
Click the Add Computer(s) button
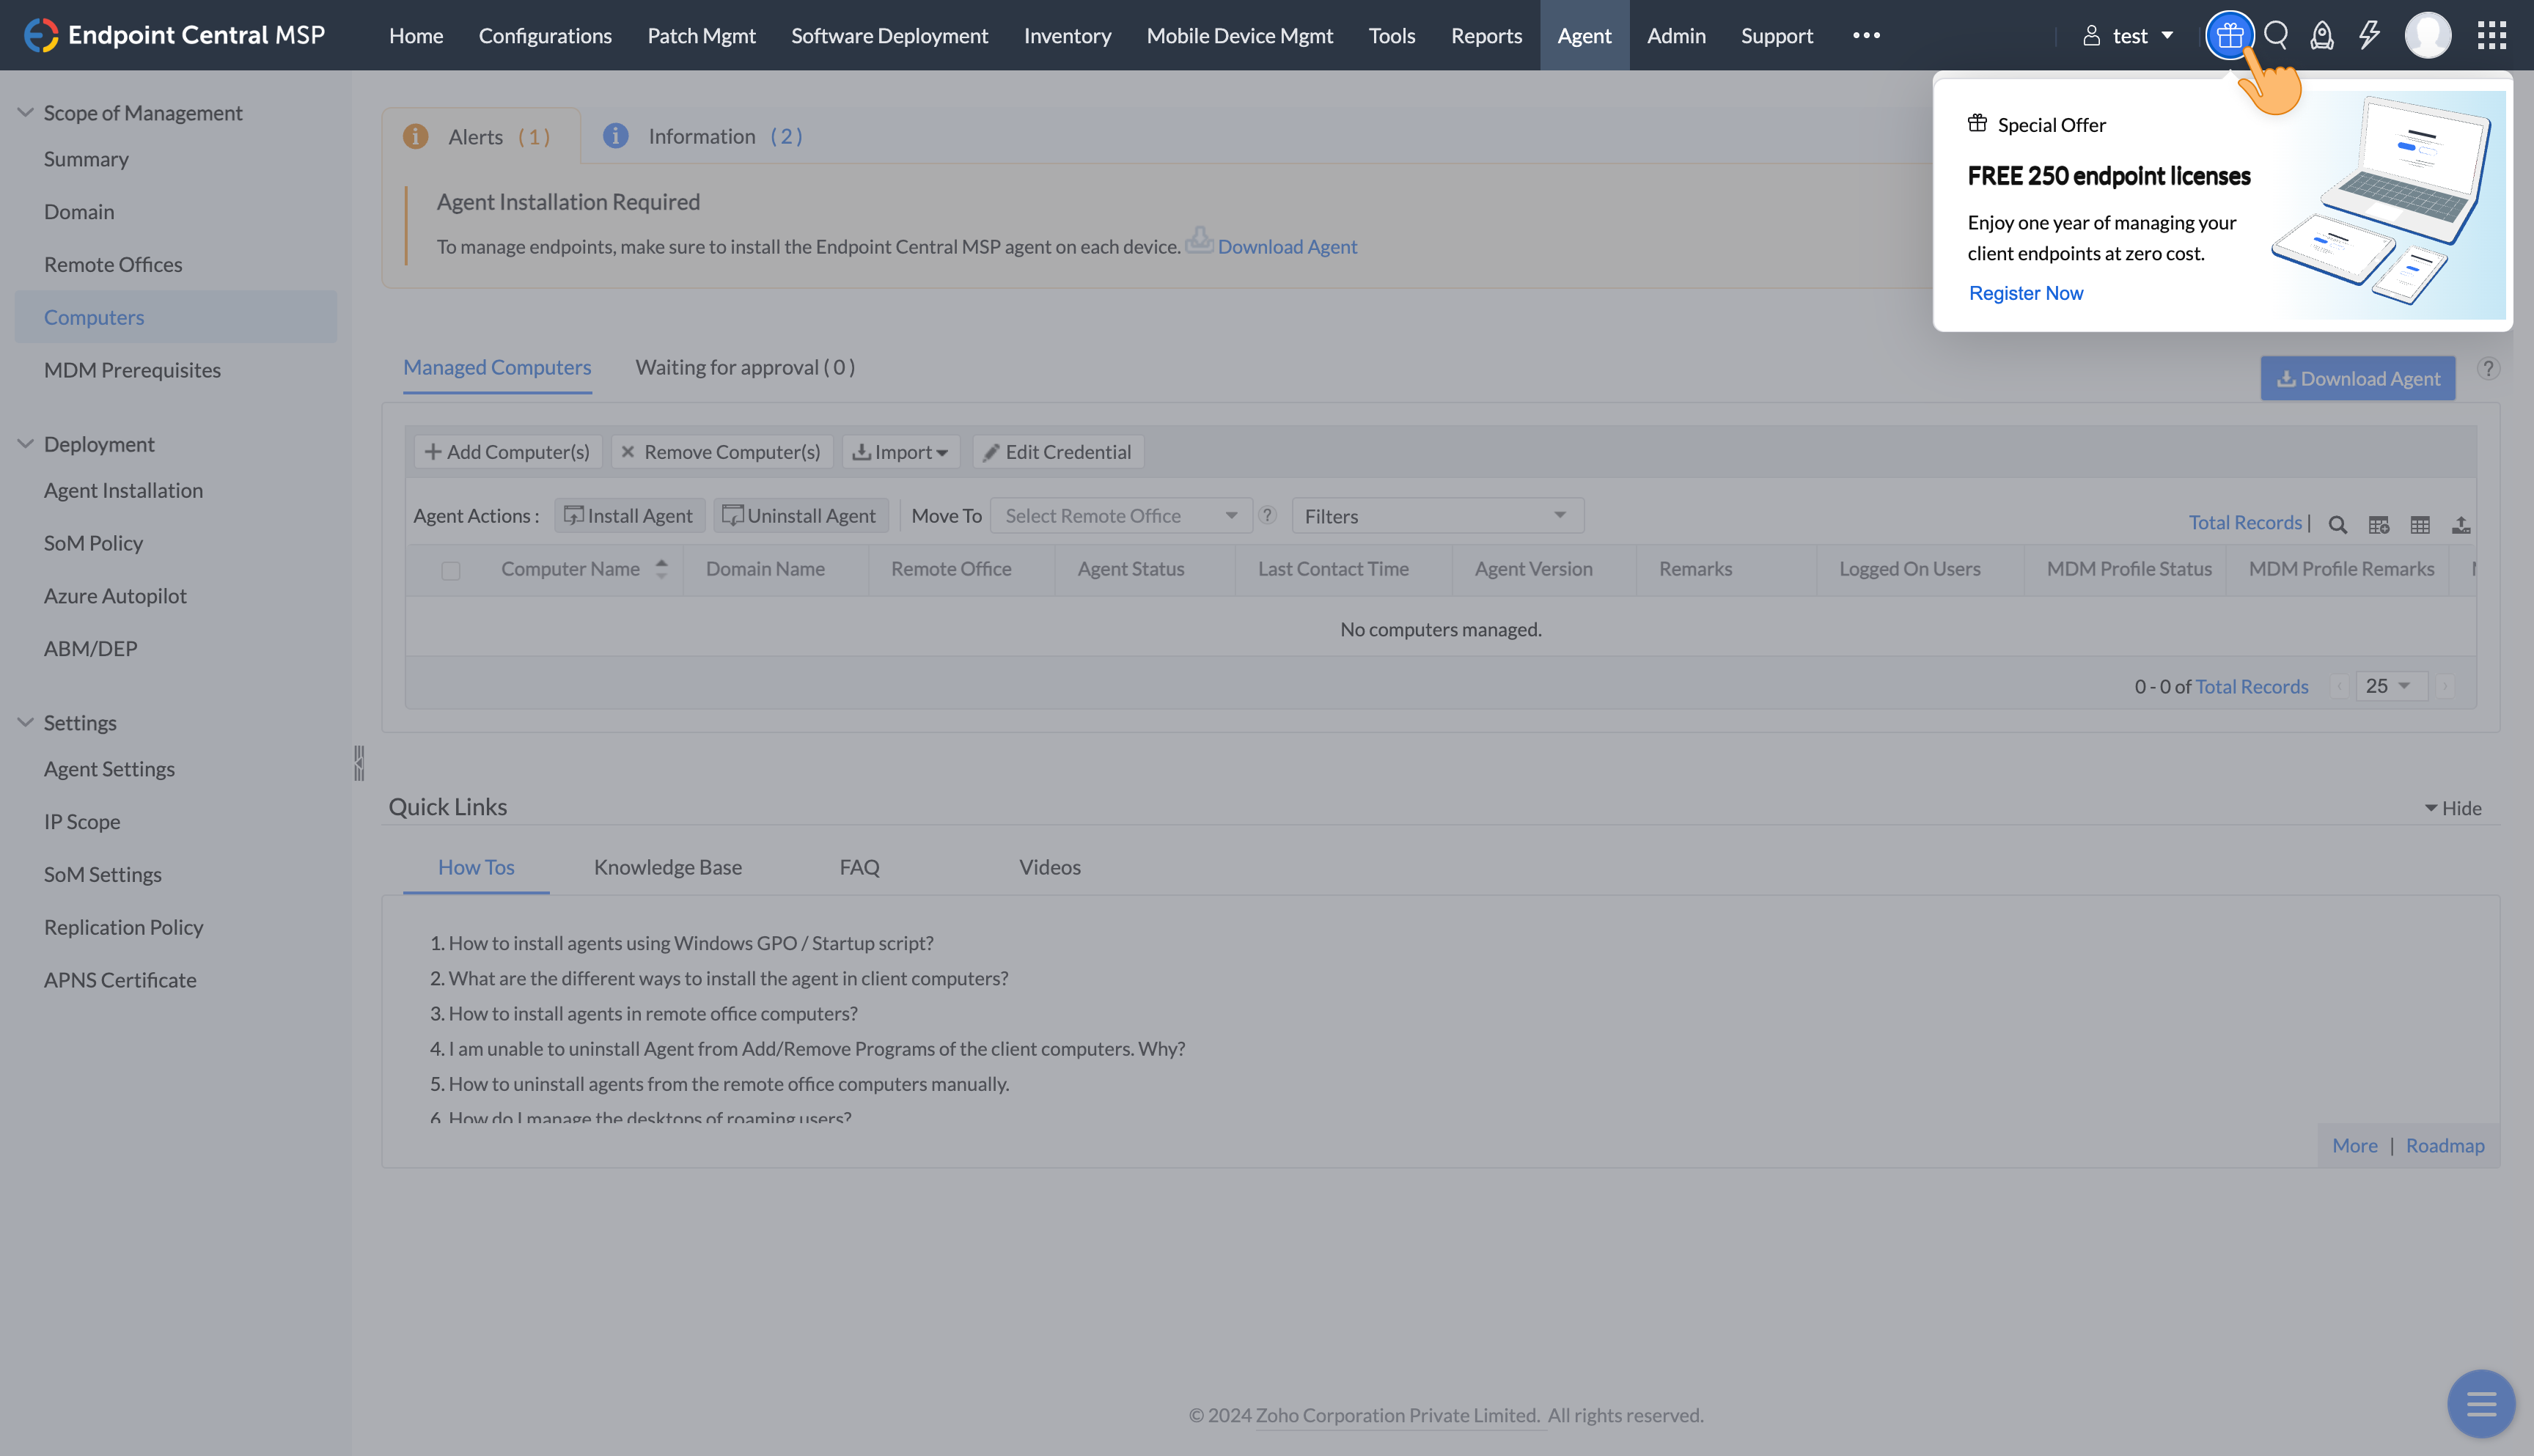508,452
